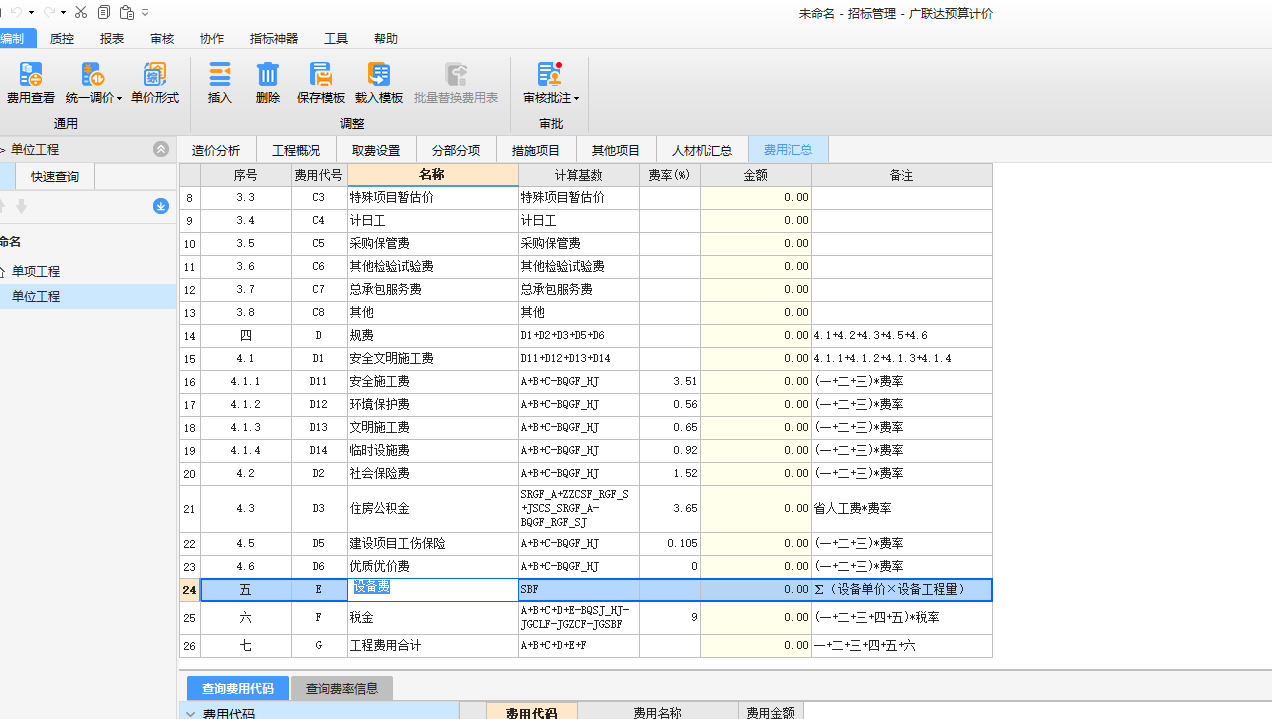The height and width of the screenshot is (719, 1272).
Task: Copy using the quick-access copy icon
Action: click(104, 12)
